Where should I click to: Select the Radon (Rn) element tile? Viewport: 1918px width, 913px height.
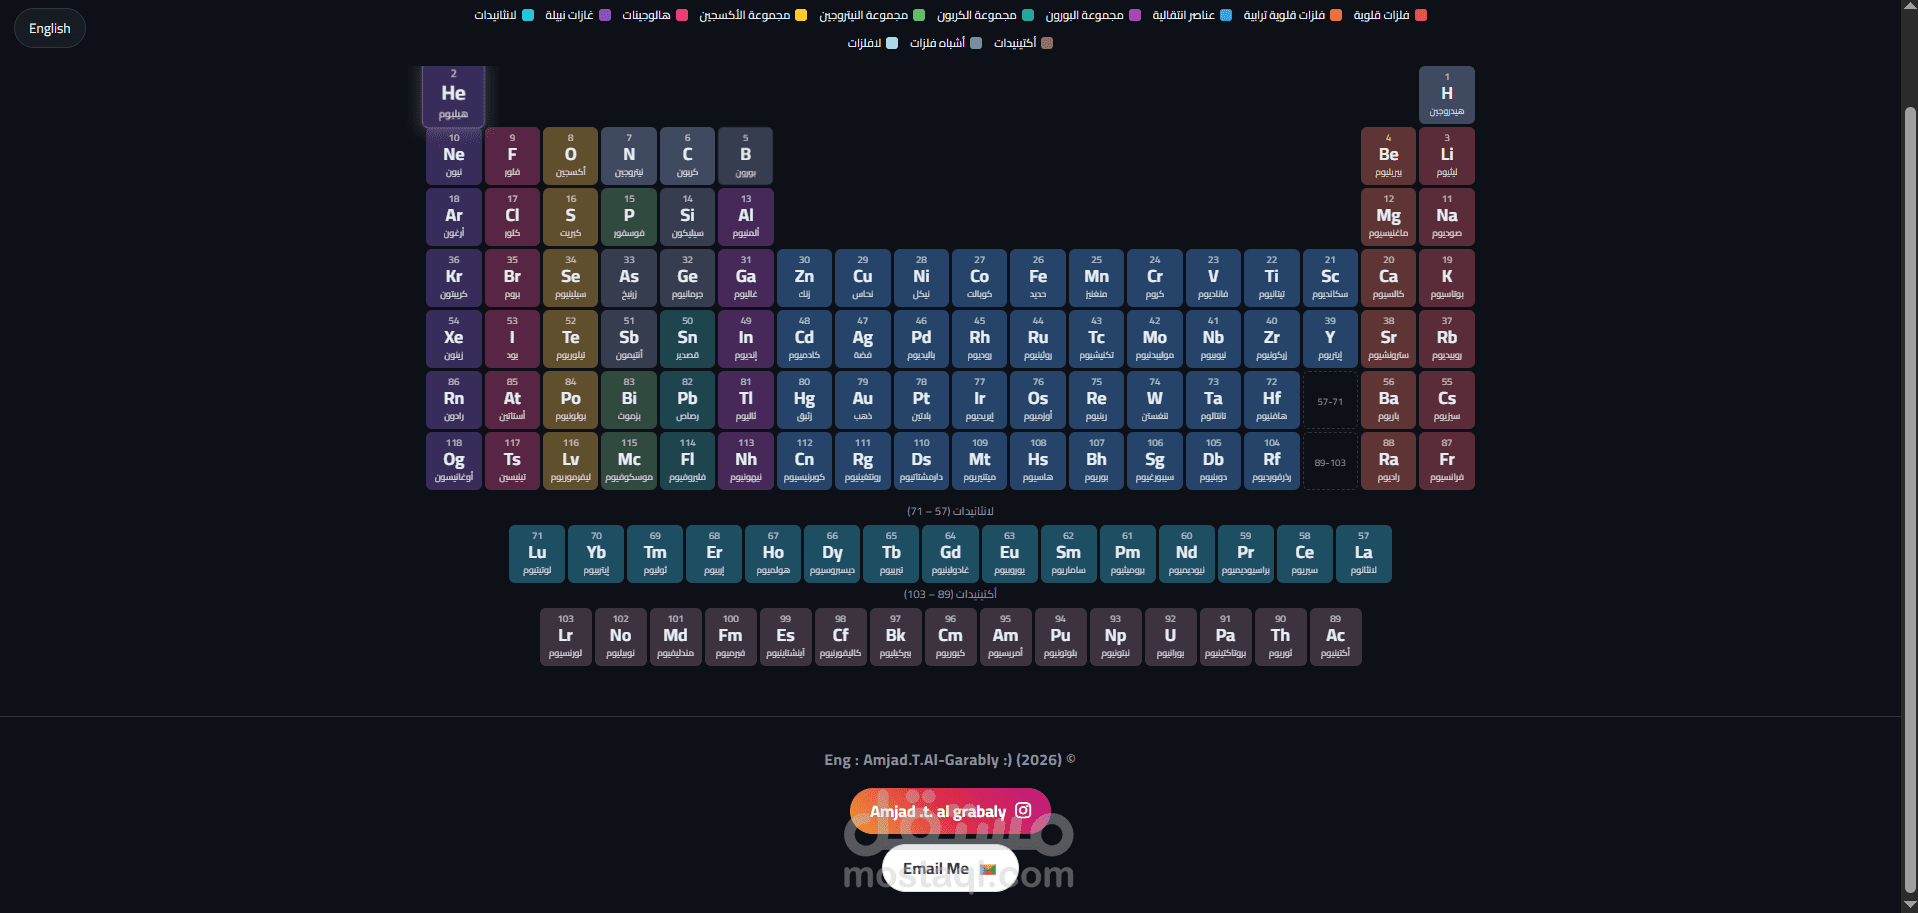pyautogui.click(x=454, y=400)
